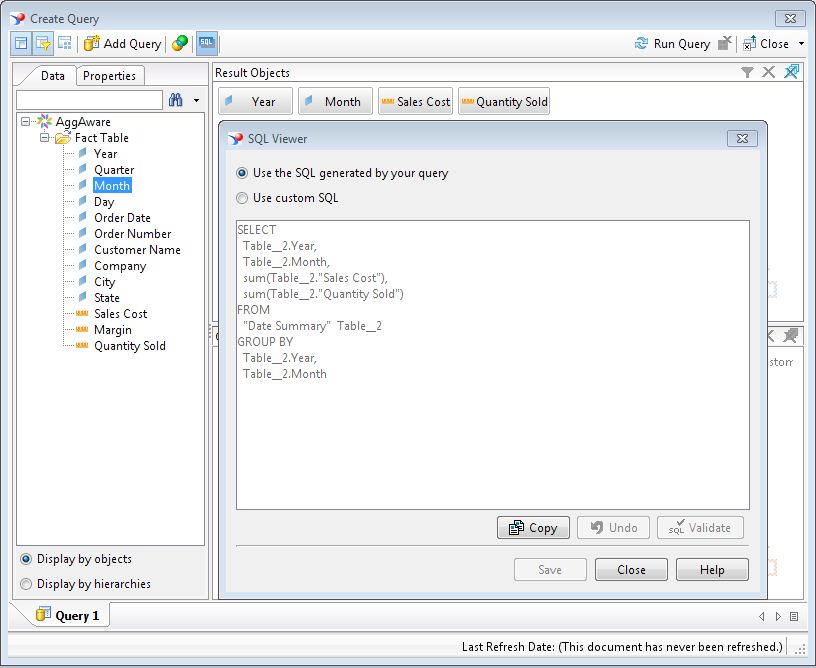Click the Last Refresh Date status text
Image resolution: width=816 pixels, height=668 pixels.
[622, 647]
